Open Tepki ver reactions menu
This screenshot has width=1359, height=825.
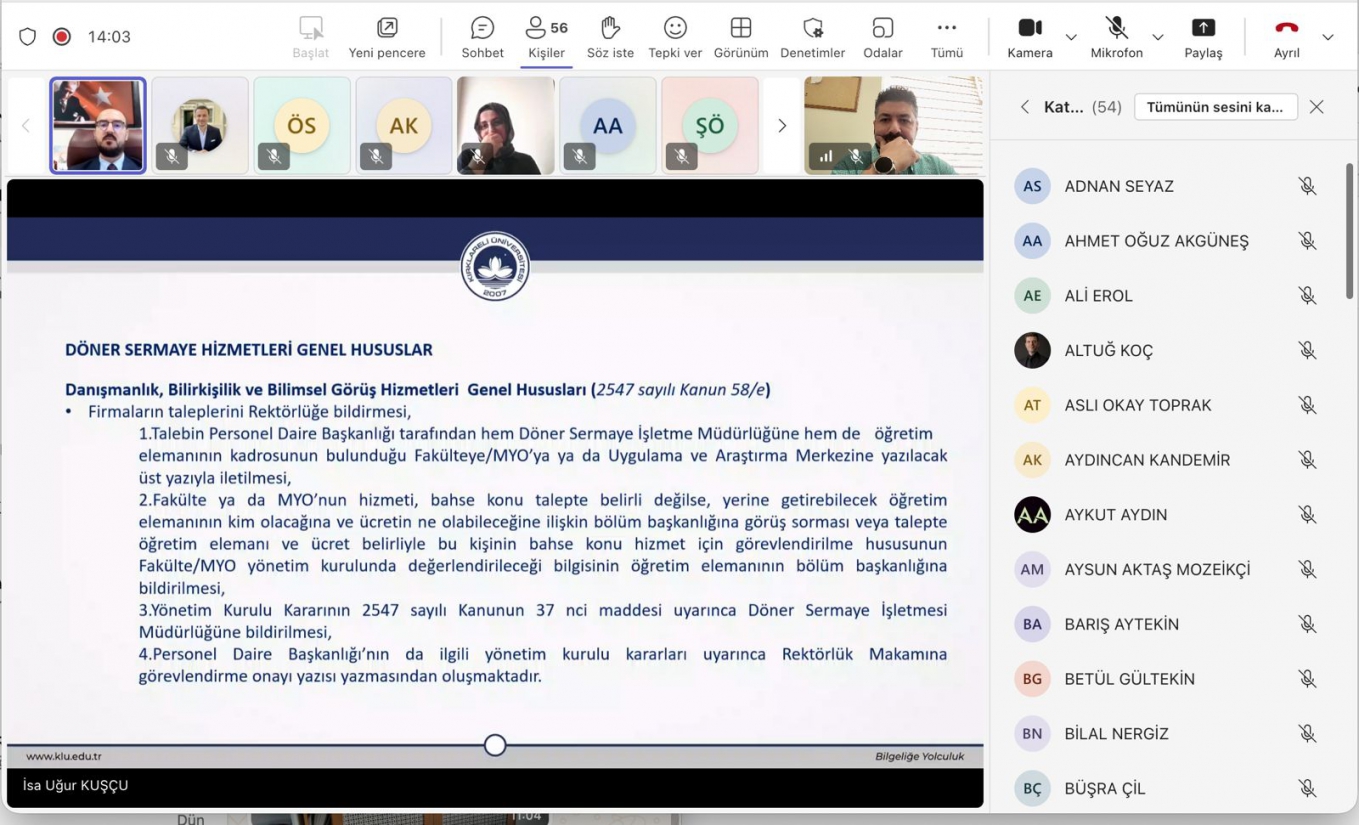coord(675,37)
